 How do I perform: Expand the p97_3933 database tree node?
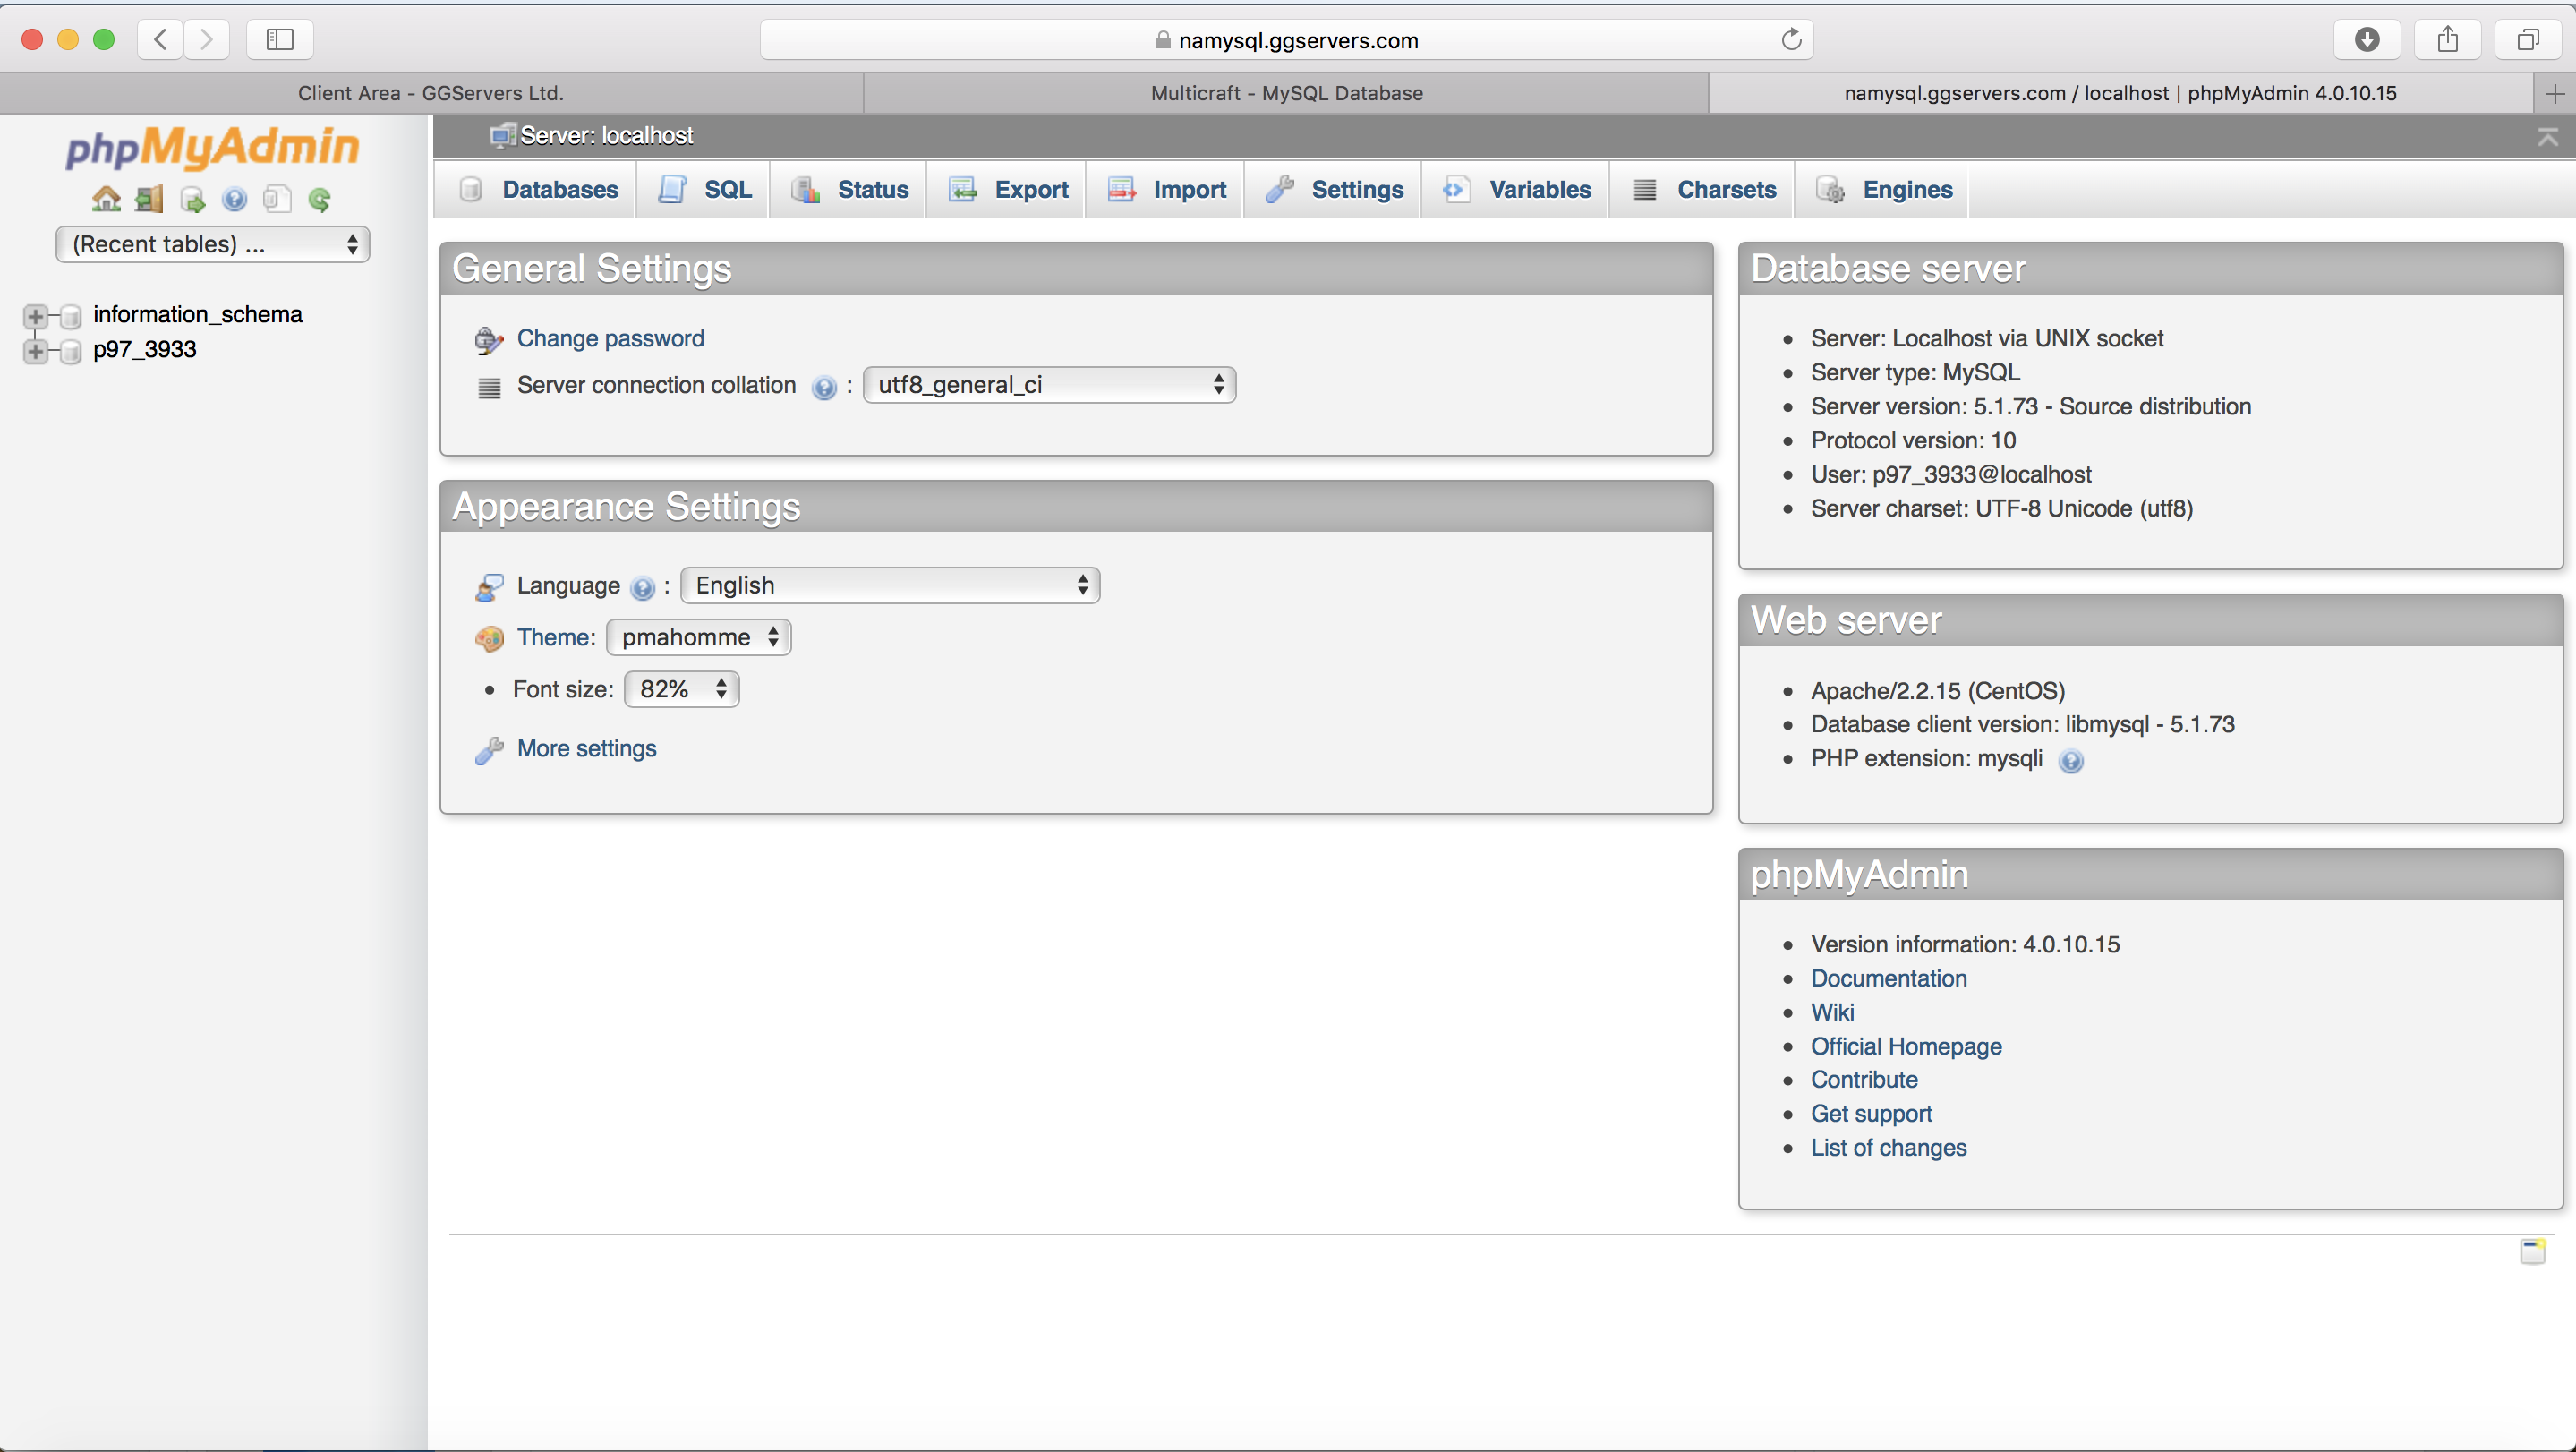tap(35, 351)
